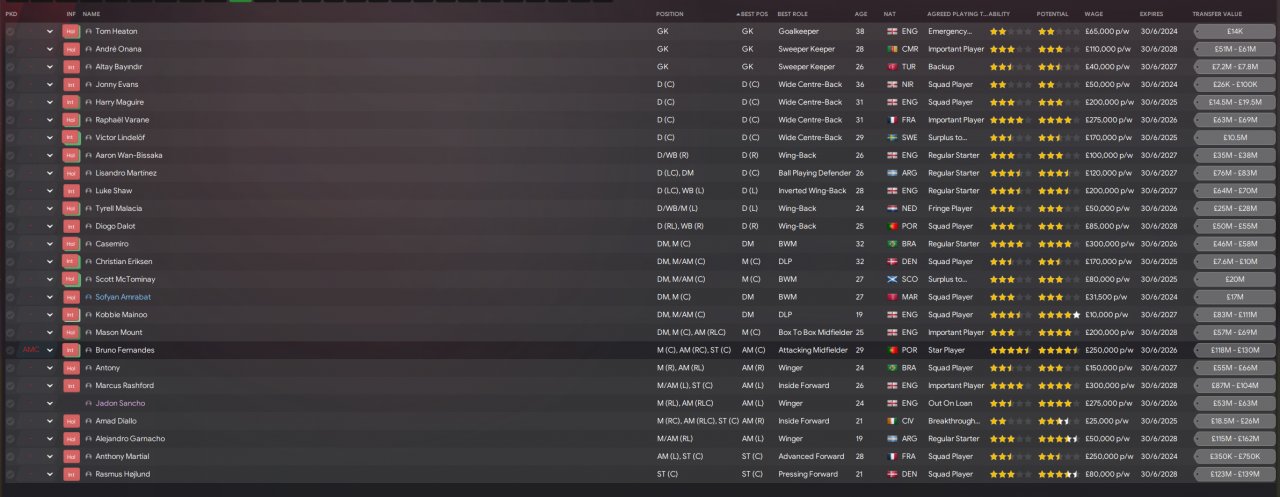
Task: Expand the chevron dropdown for André Onana
Action: click(x=49, y=49)
